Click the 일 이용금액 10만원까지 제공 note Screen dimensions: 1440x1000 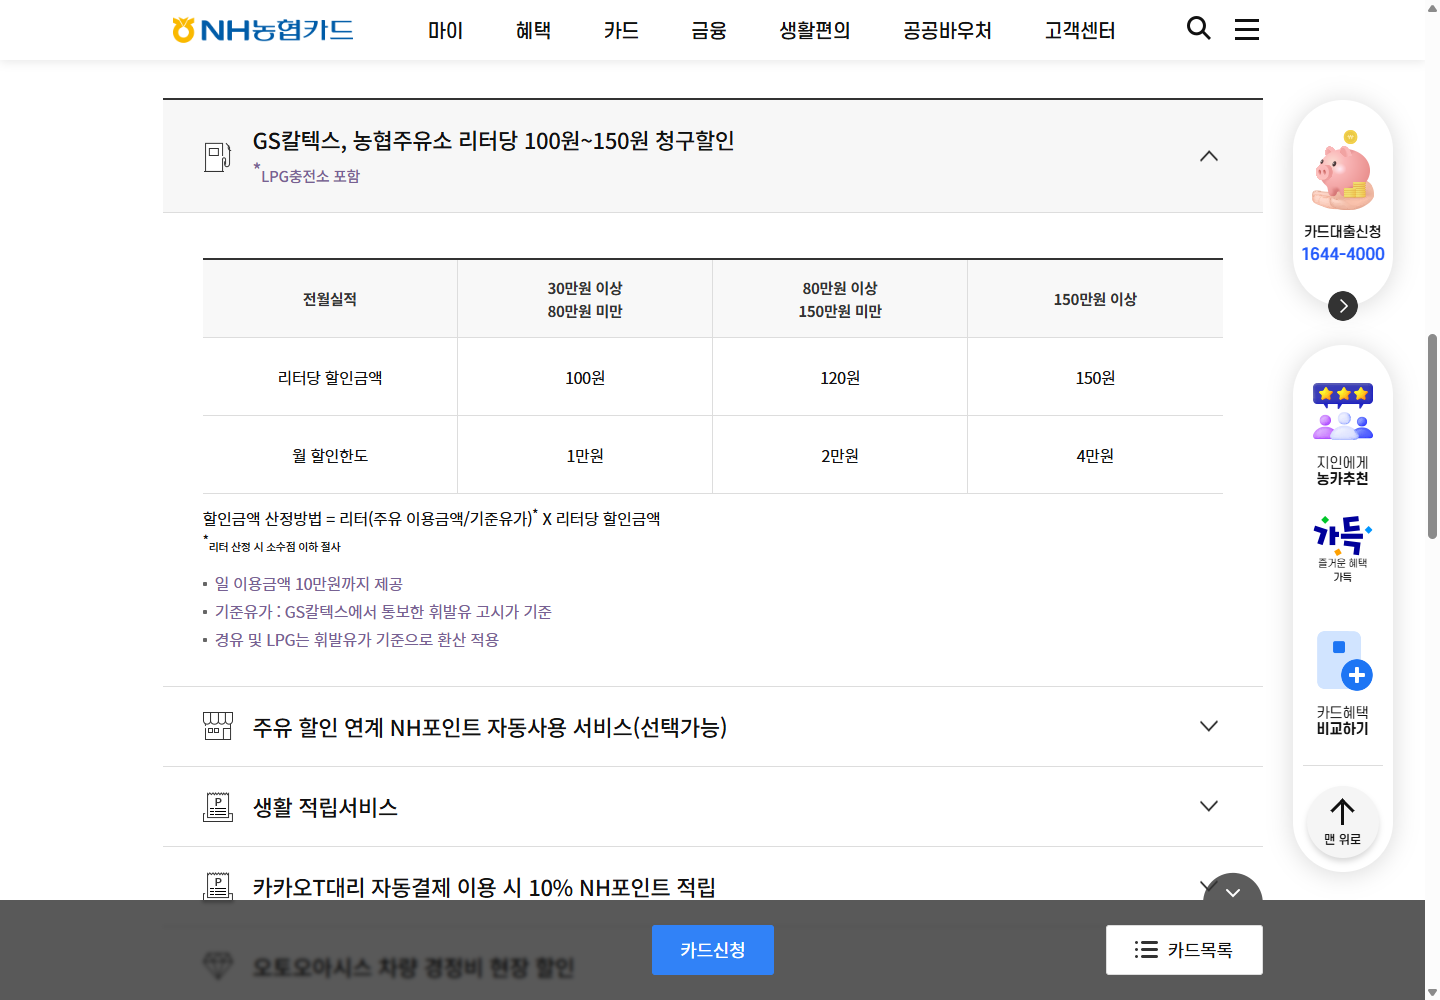pos(308,583)
